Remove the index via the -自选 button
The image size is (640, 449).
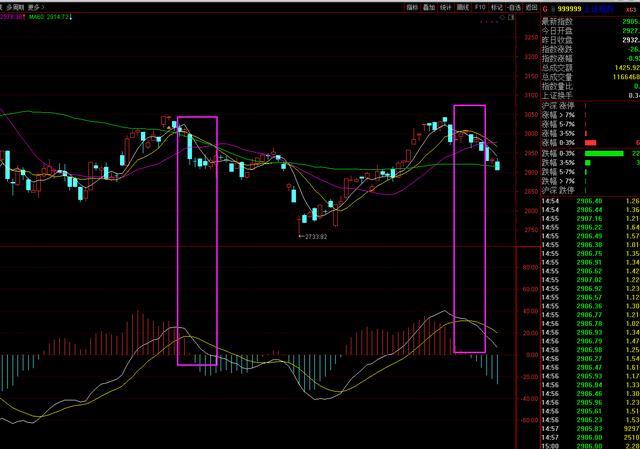513,6
